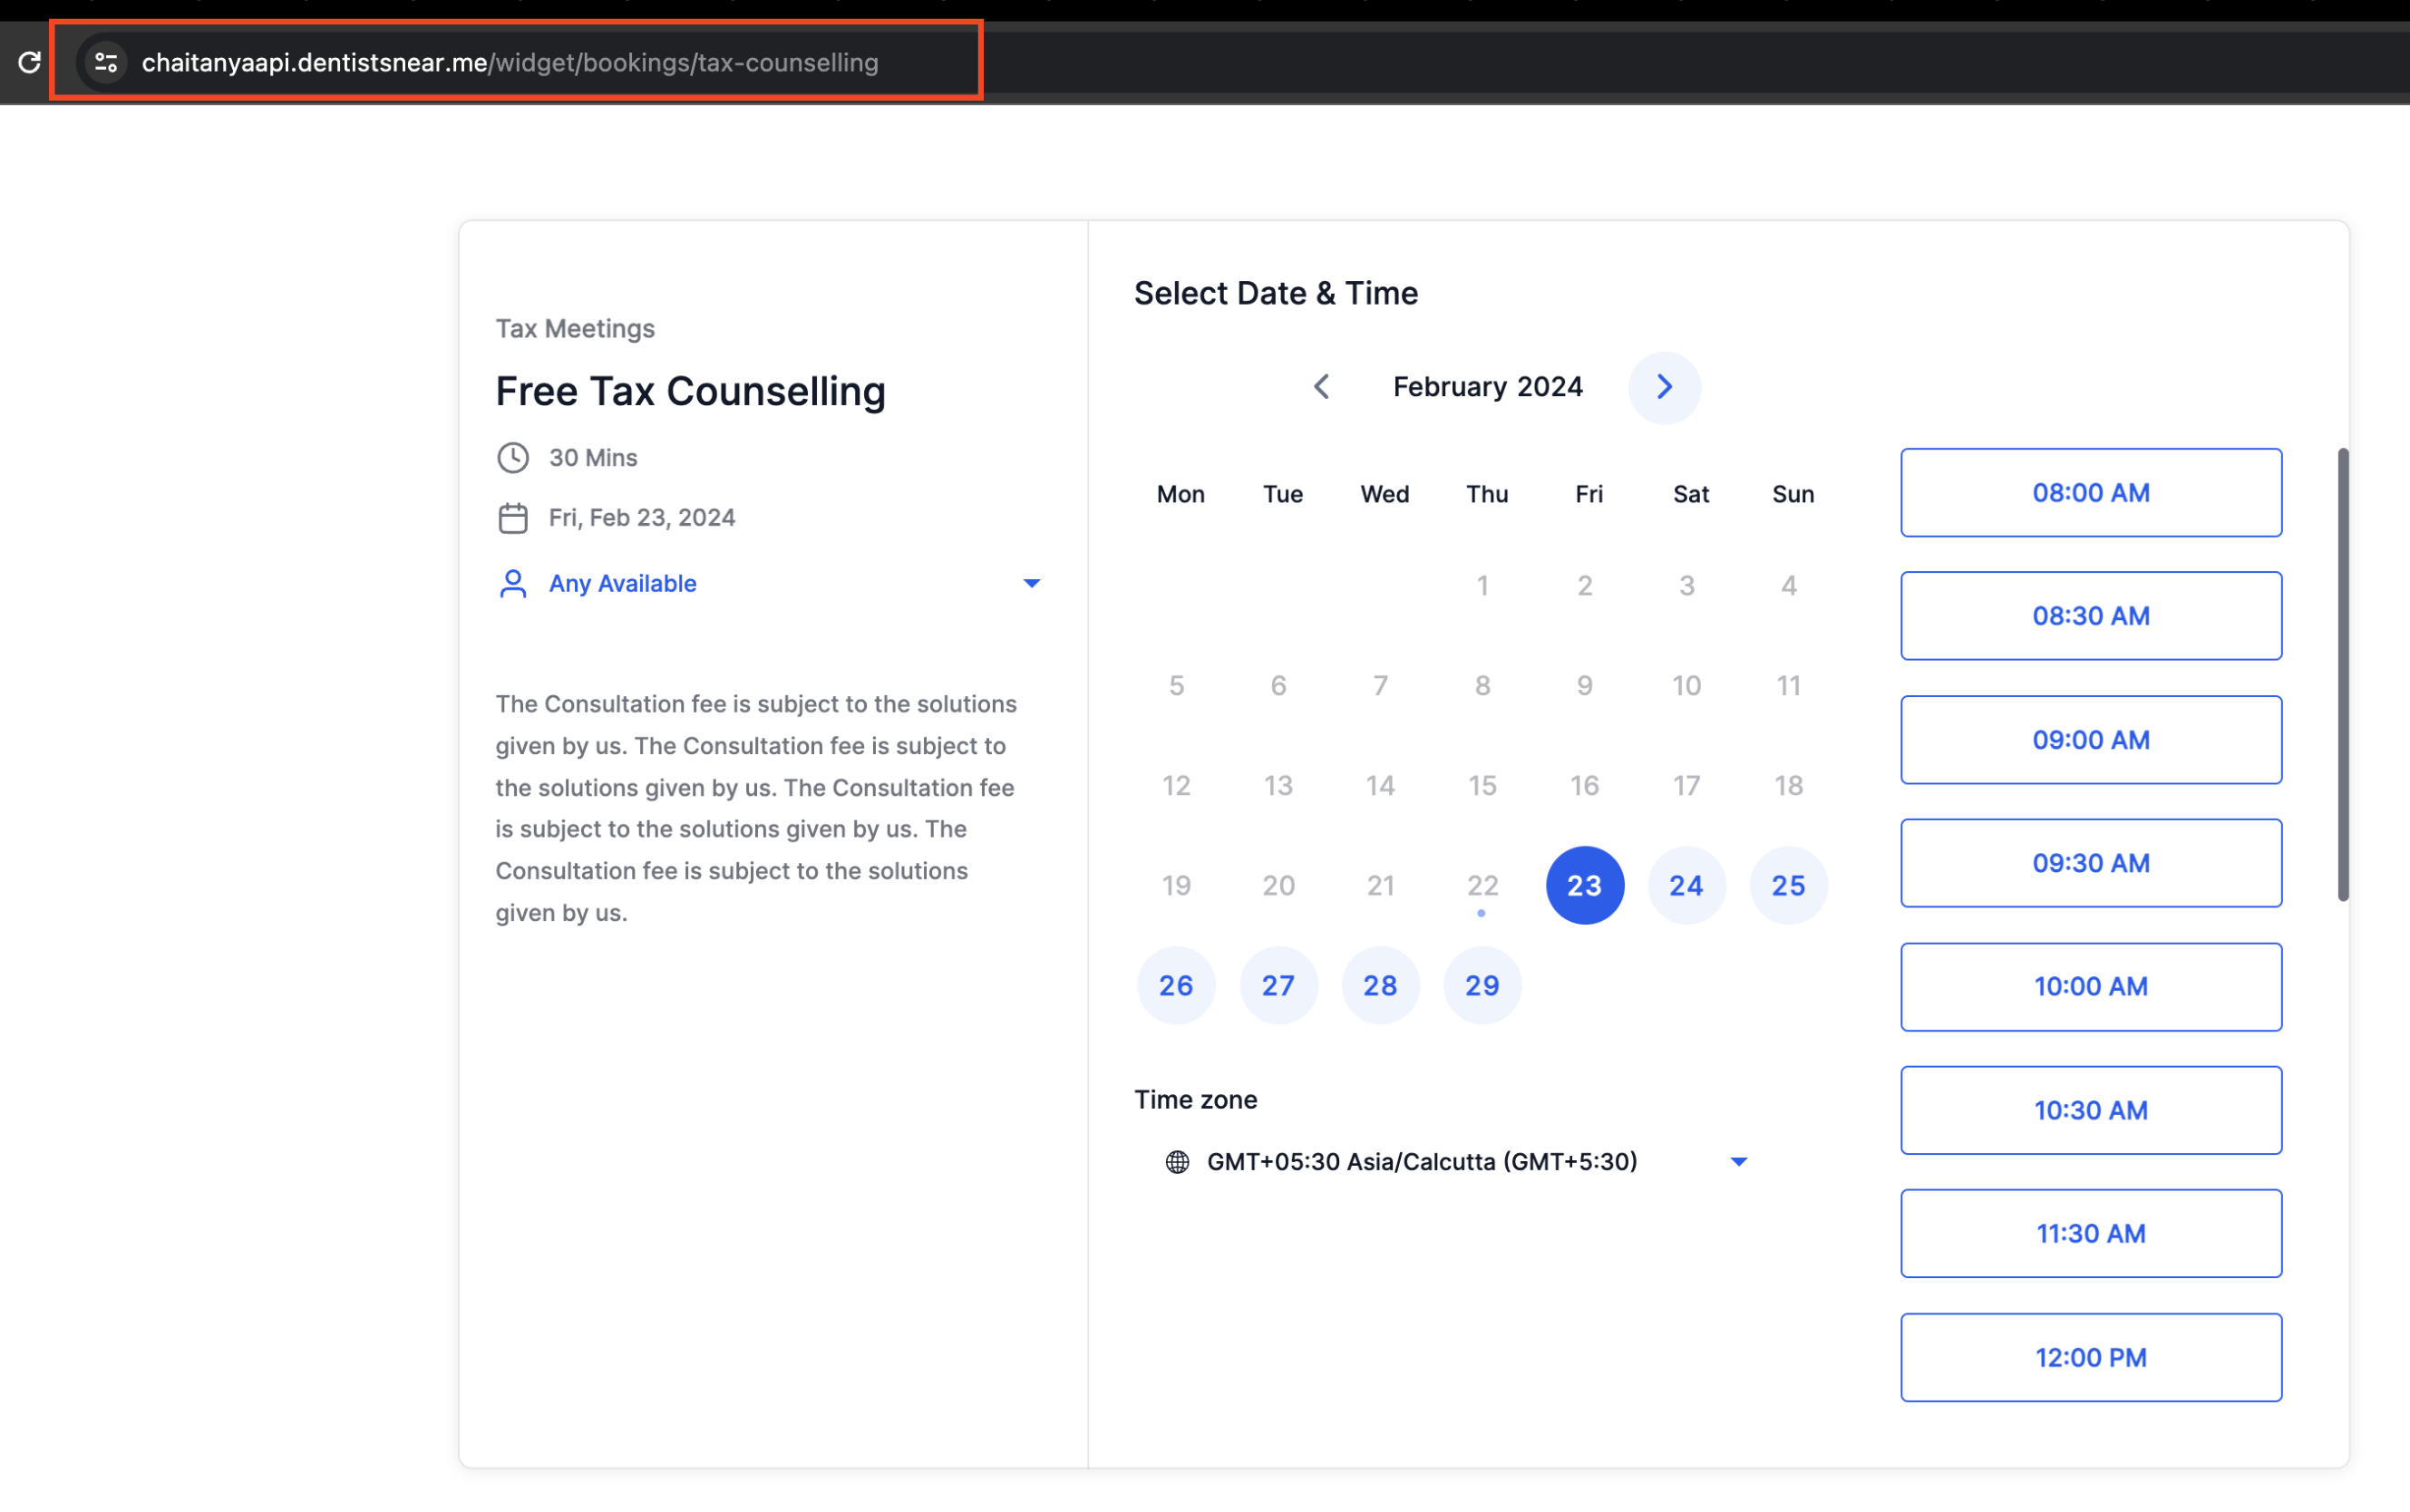The height and width of the screenshot is (1512, 2410).
Task: Choose February 28 on the calendar
Action: (1380, 985)
